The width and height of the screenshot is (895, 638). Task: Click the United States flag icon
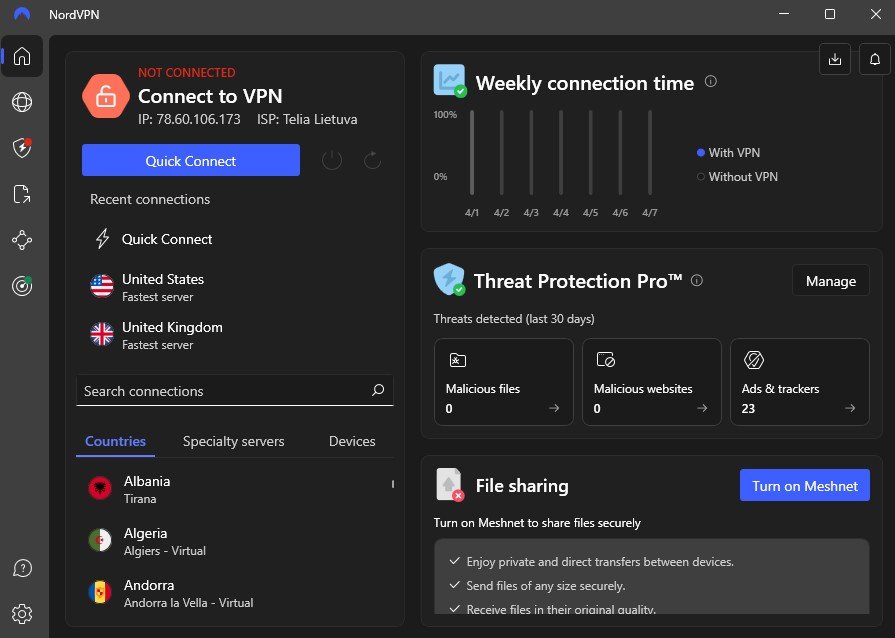102,286
